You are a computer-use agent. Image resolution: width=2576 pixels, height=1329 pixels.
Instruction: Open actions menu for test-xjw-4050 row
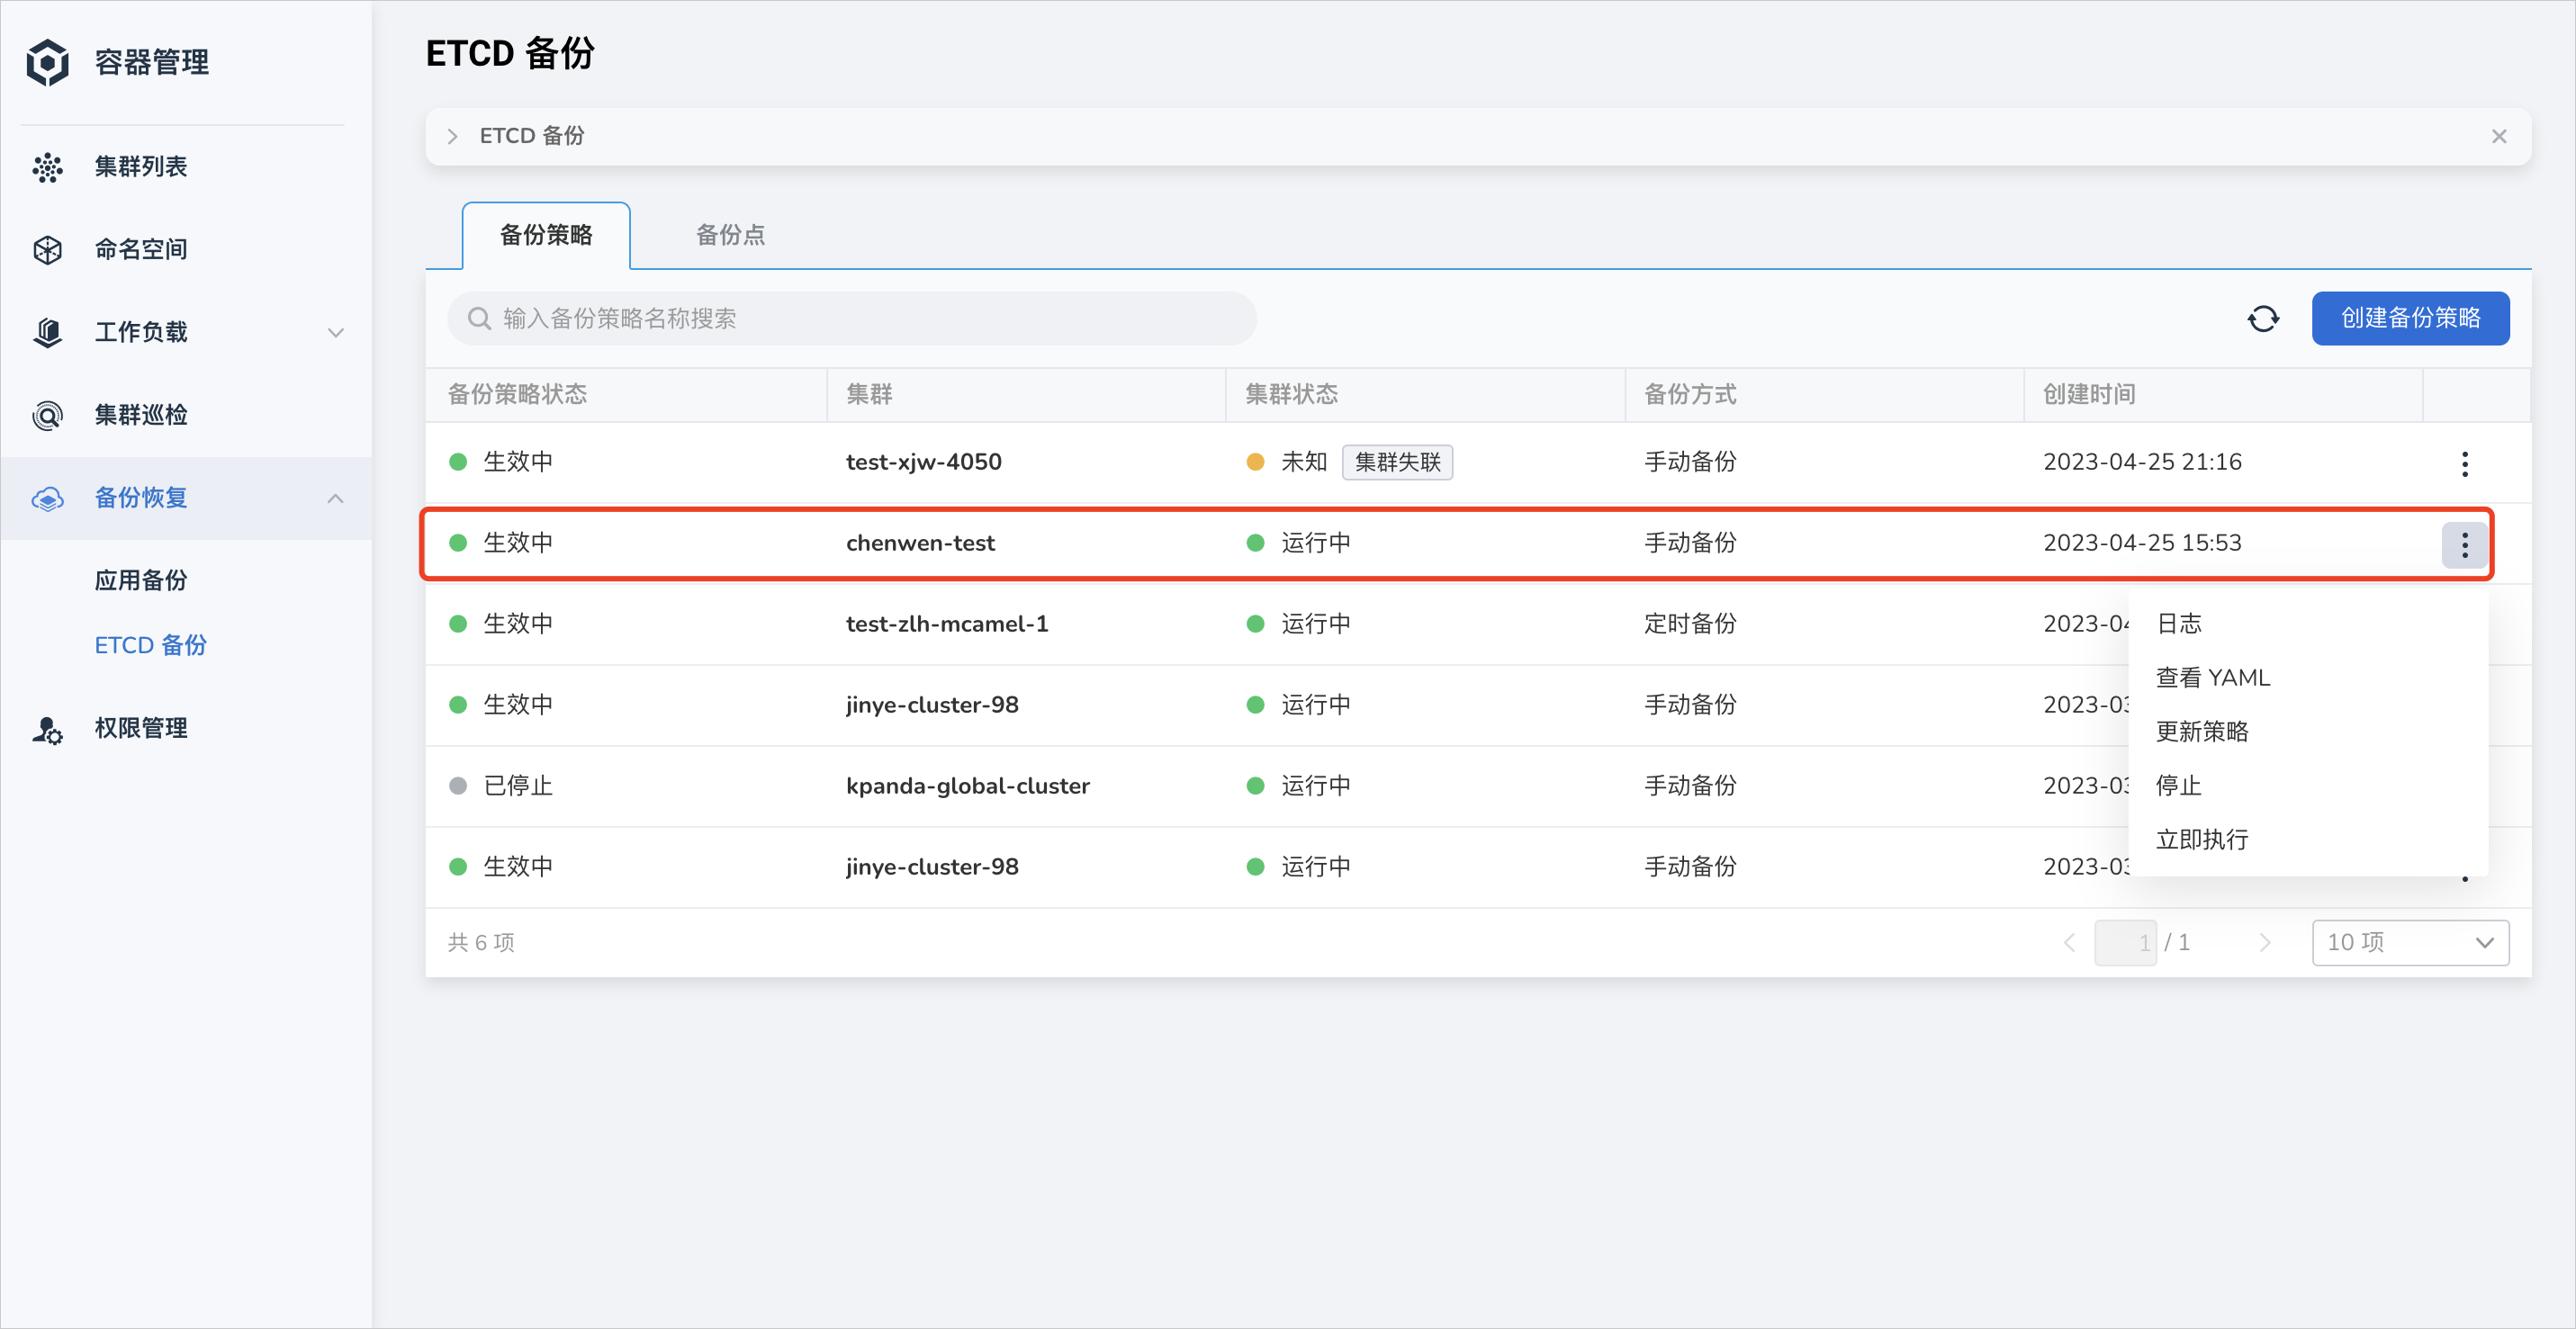coord(2464,463)
